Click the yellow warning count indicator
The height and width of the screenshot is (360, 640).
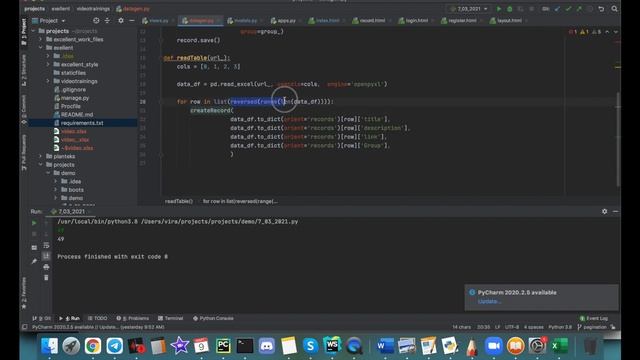[x=584, y=32]
